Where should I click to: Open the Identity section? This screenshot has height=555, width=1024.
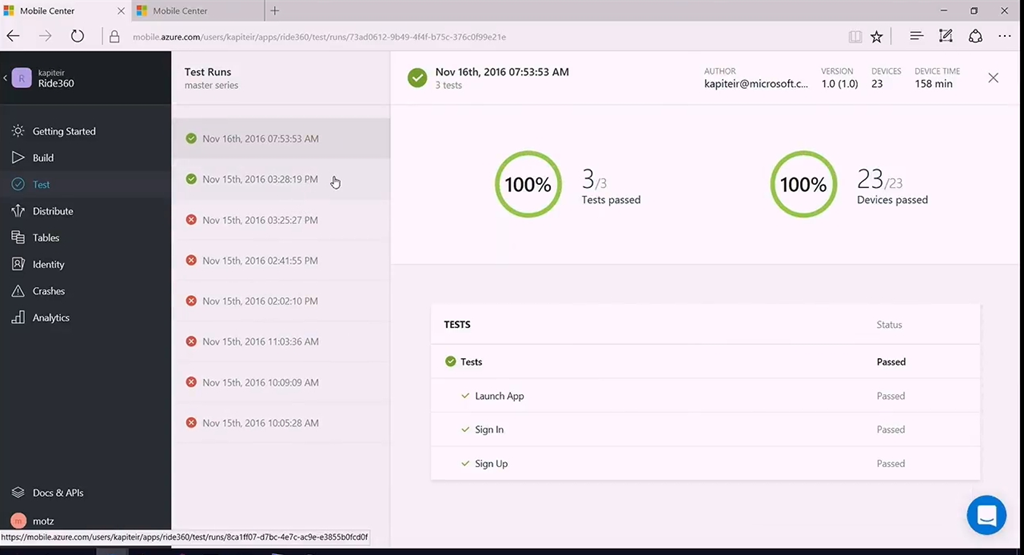(48, 265)
